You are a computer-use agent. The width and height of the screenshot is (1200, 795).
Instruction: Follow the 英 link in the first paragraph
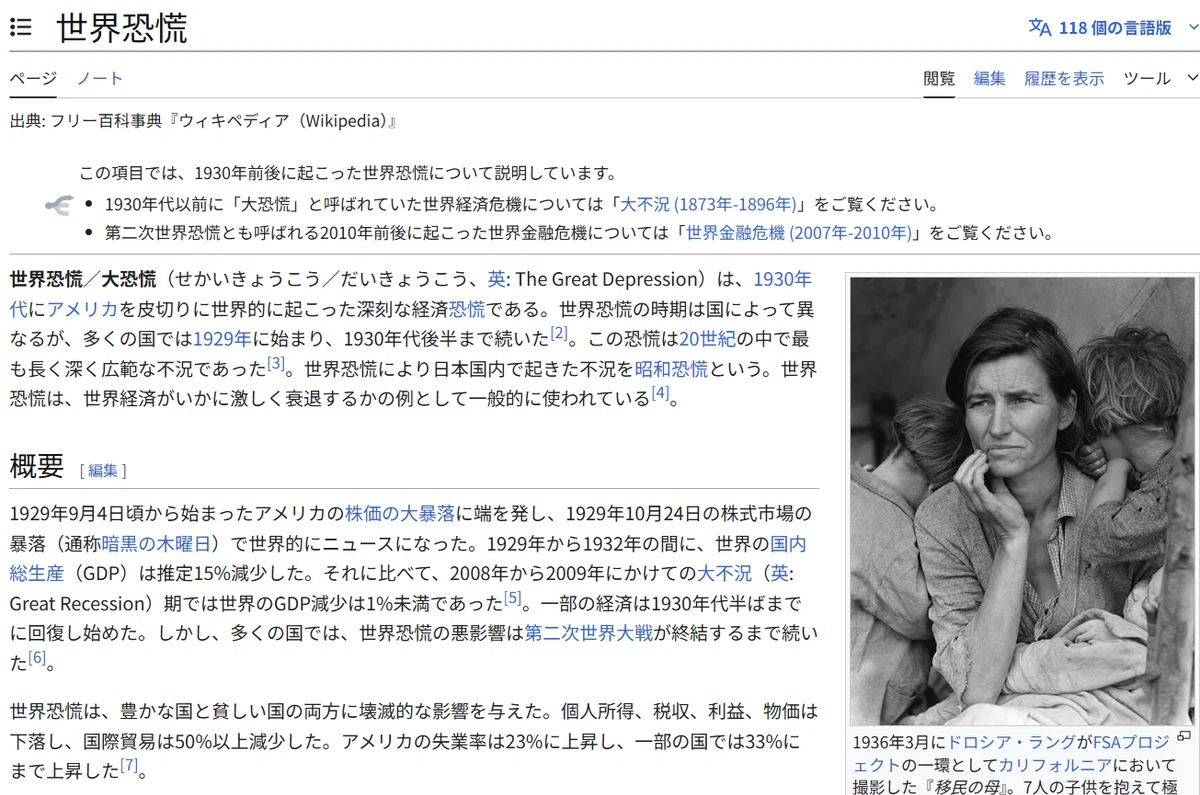(496, 279)
